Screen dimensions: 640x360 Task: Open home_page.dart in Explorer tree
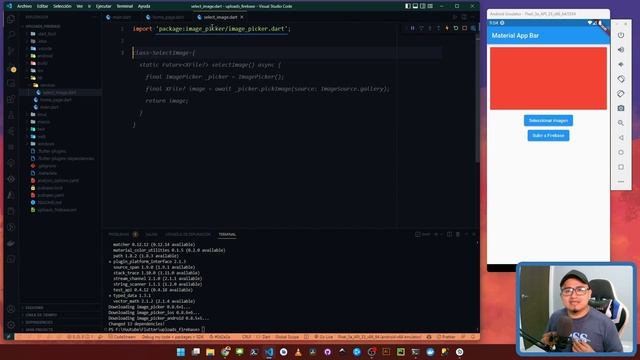[x=56, y=100]
